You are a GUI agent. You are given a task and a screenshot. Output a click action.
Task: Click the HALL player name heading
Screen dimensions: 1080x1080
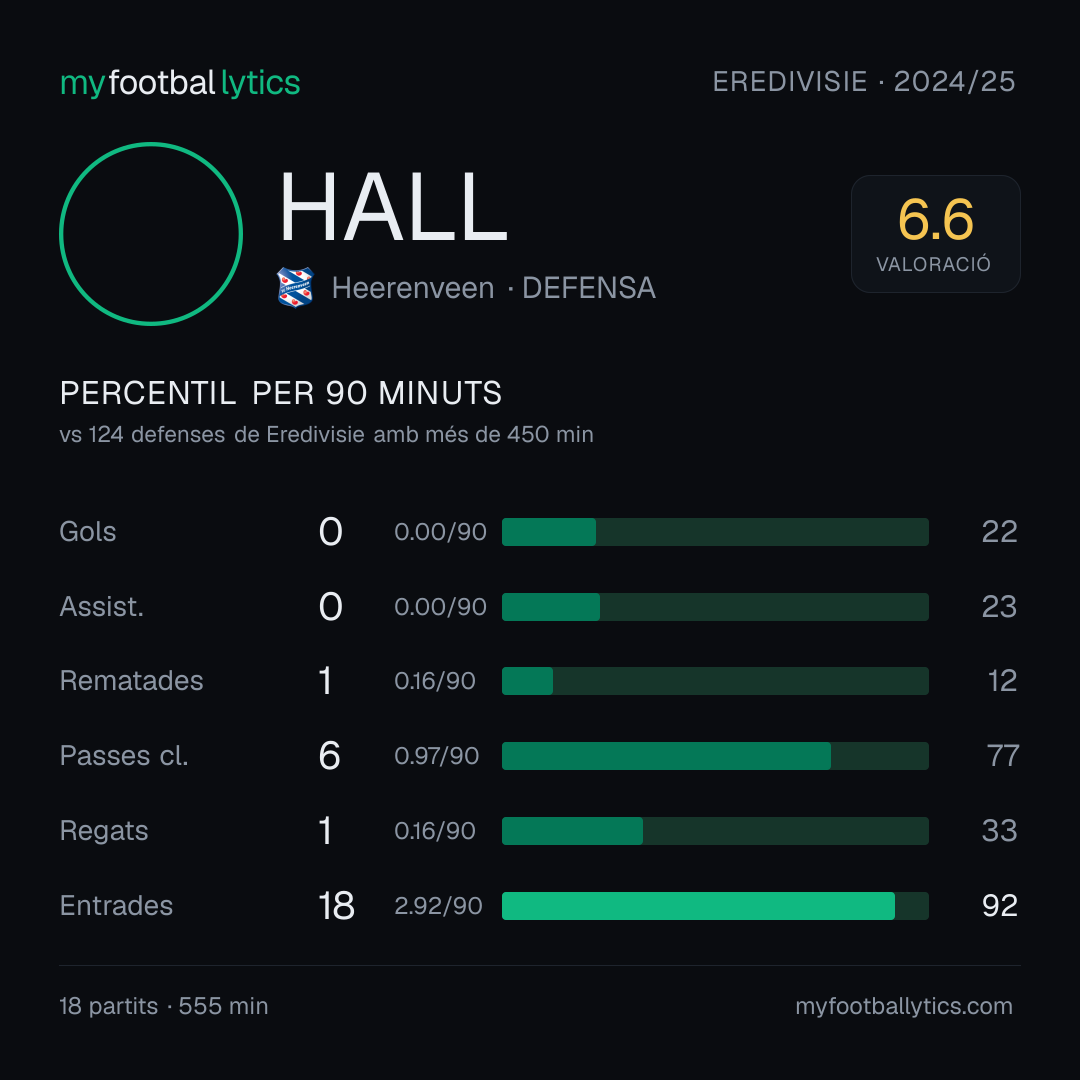click(393, 208)
